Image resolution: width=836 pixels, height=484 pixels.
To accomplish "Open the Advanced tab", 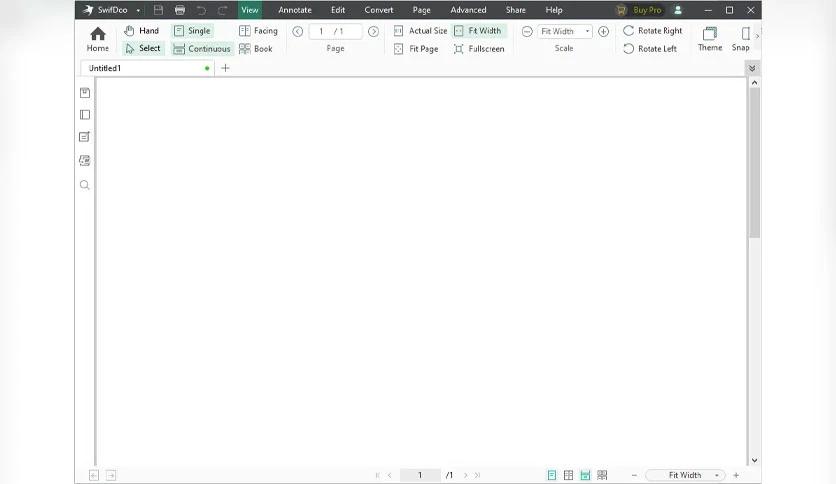I will pos(468,10).
